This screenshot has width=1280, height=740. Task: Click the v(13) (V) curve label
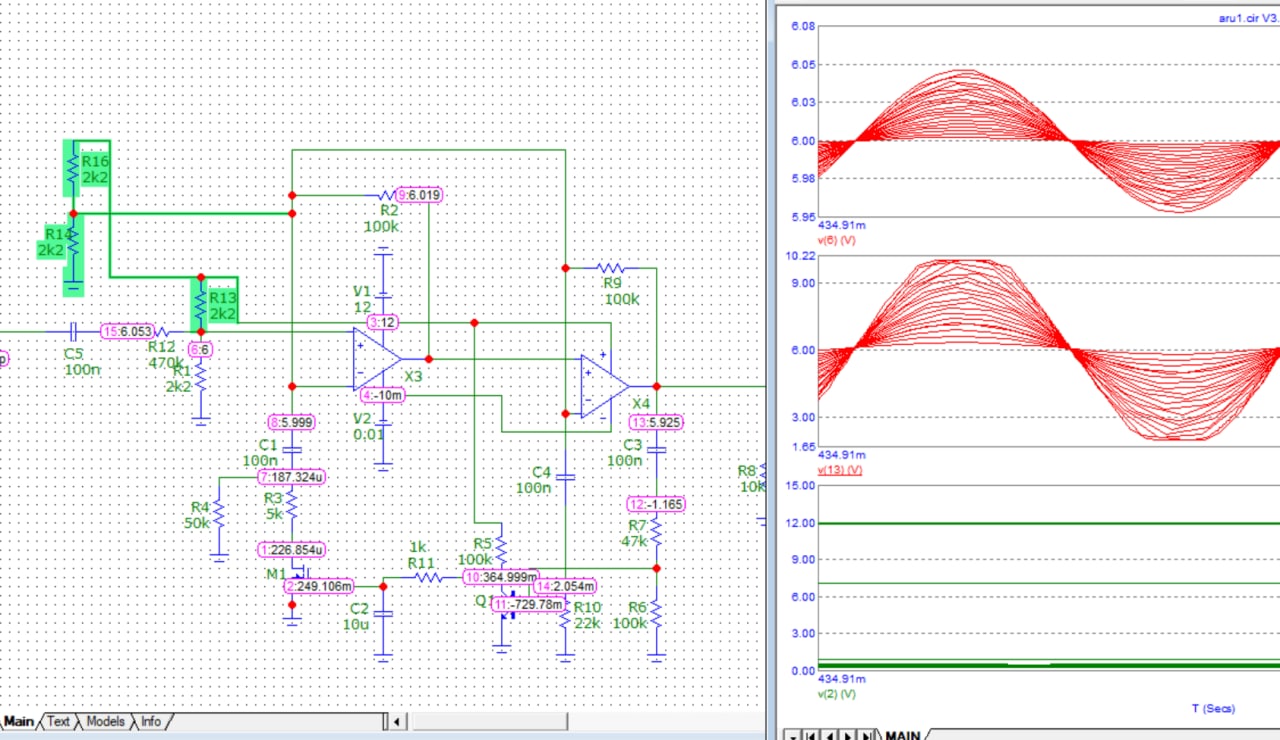tap(841, 469)
